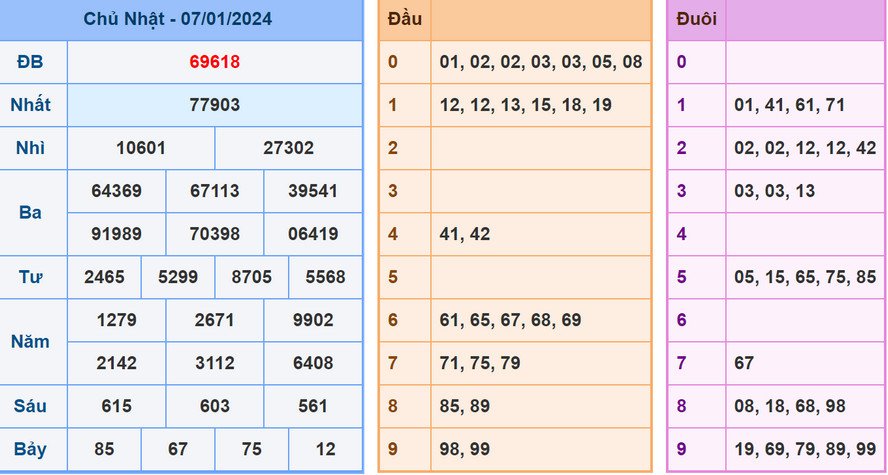Click the Đầu column header
Screen dimensions: 888x475
[x=405, y=19]
